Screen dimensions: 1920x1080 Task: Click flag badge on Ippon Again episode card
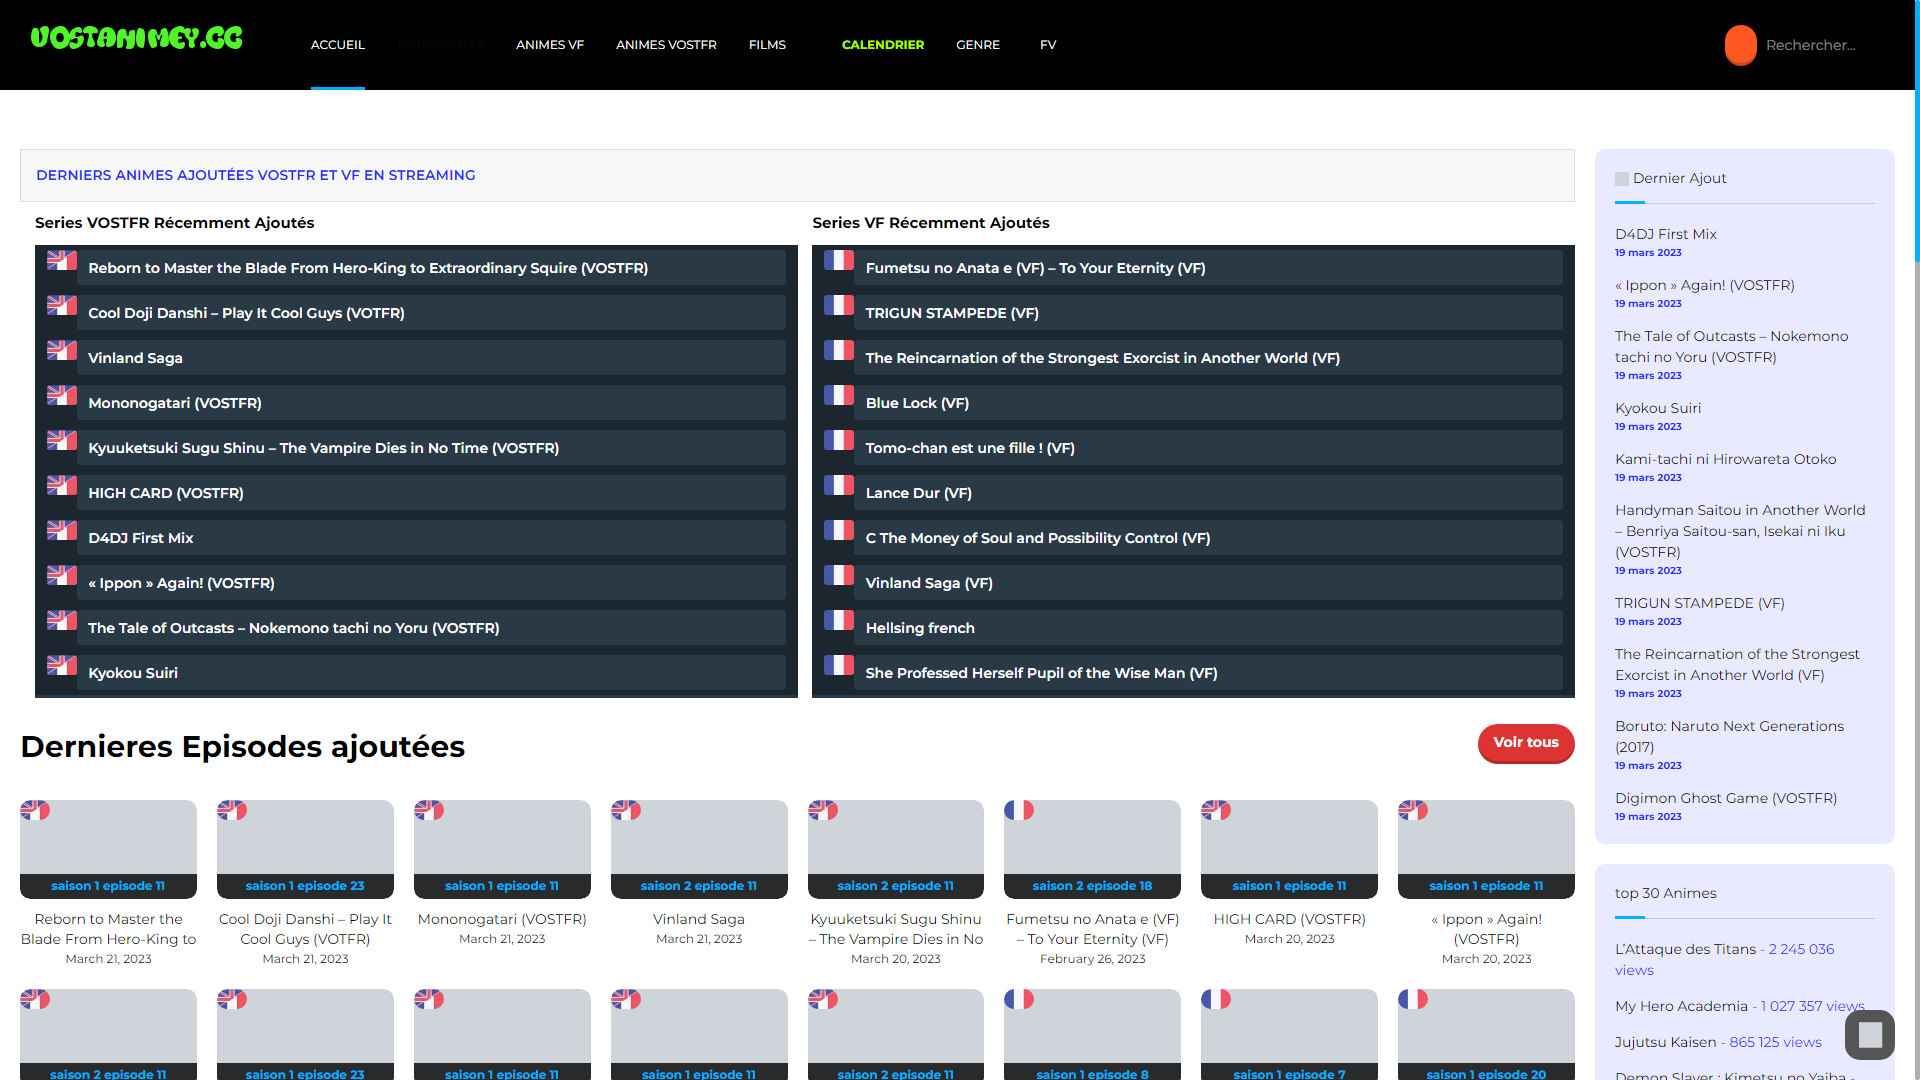[x=1413, y=810]
